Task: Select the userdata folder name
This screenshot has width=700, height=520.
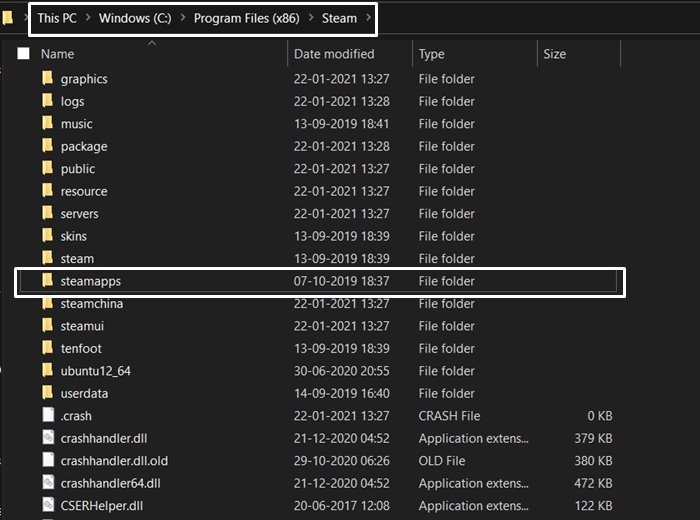Action: (84, 394)
